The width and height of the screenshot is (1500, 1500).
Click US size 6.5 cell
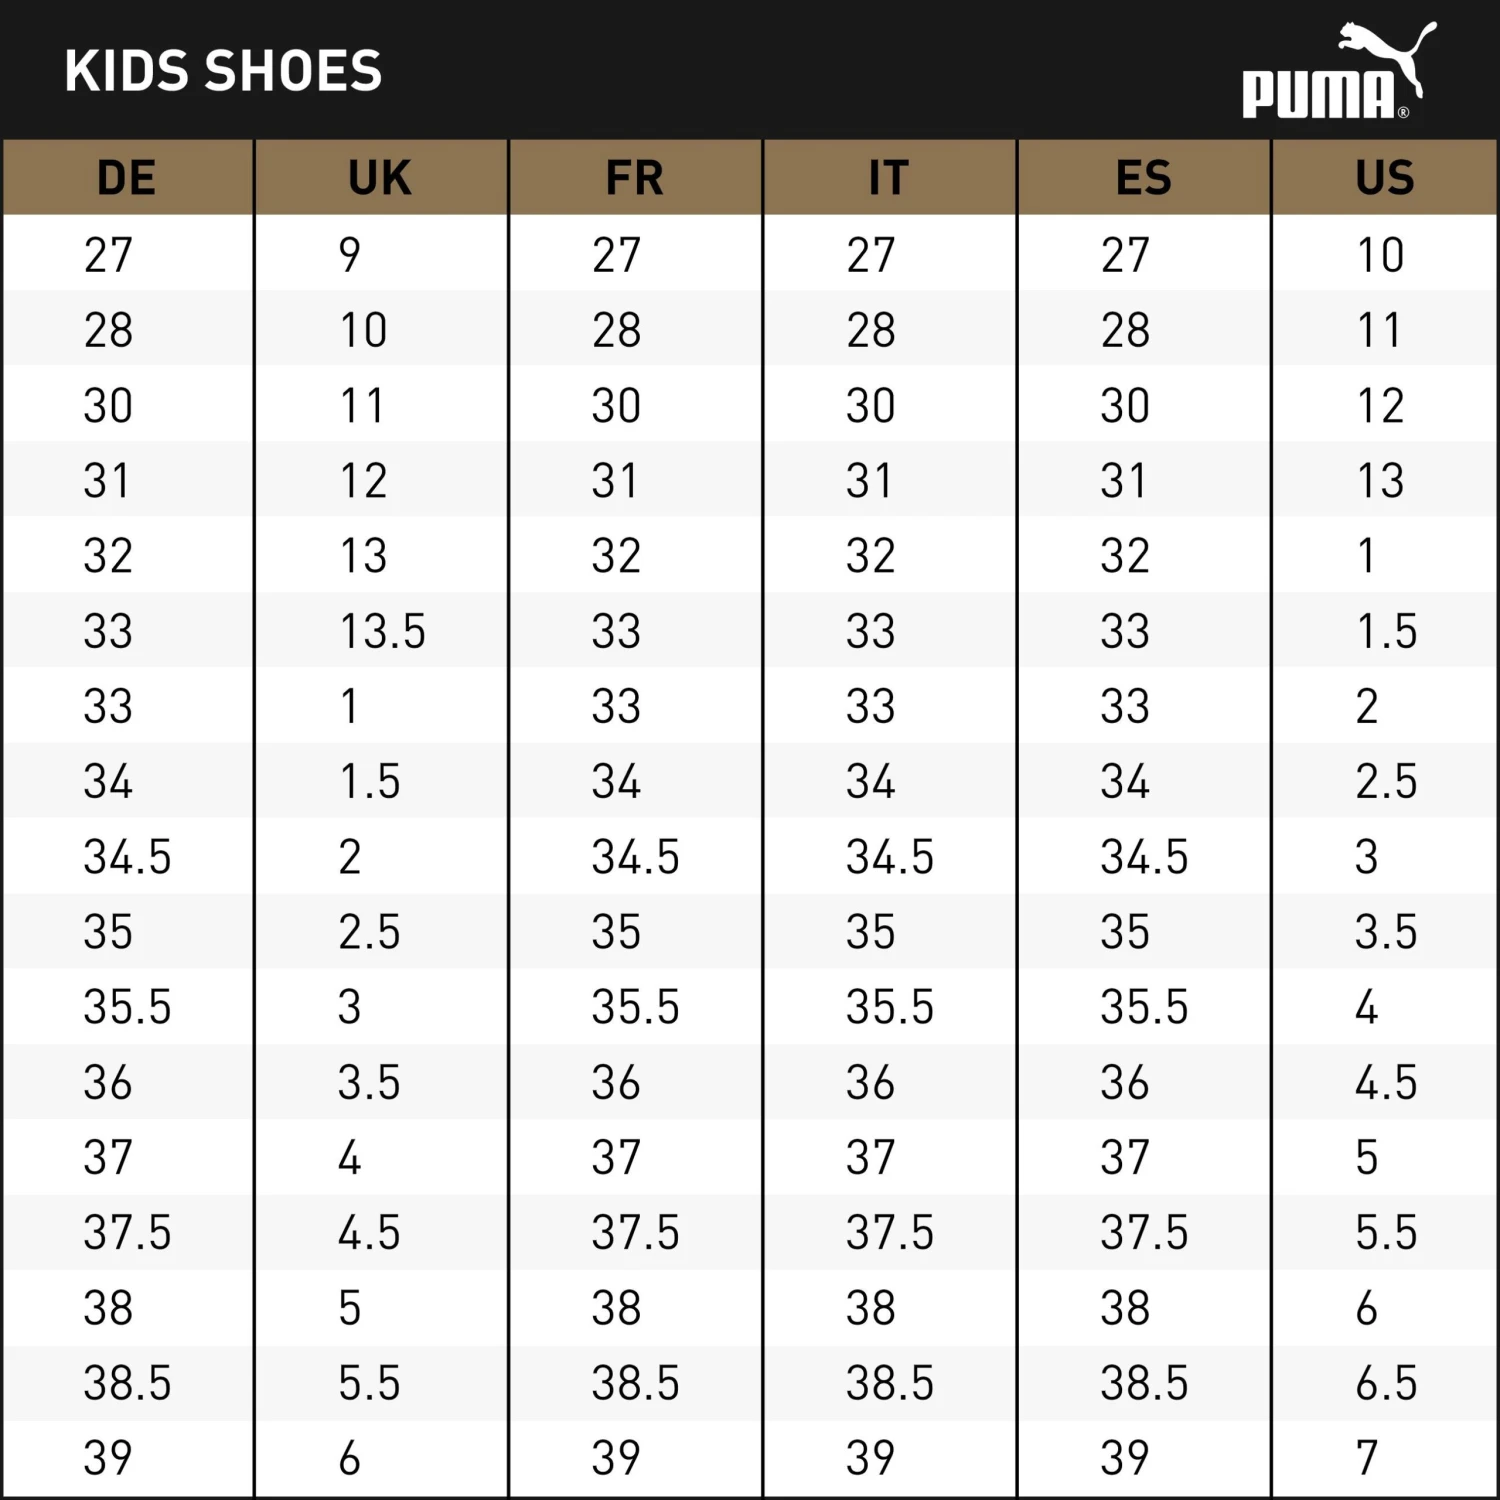(x=1386, y=1383)
